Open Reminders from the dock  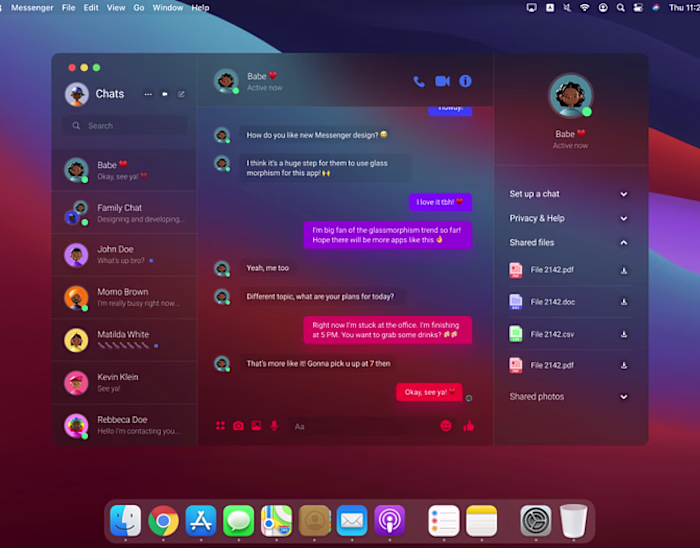click(443, 520)
